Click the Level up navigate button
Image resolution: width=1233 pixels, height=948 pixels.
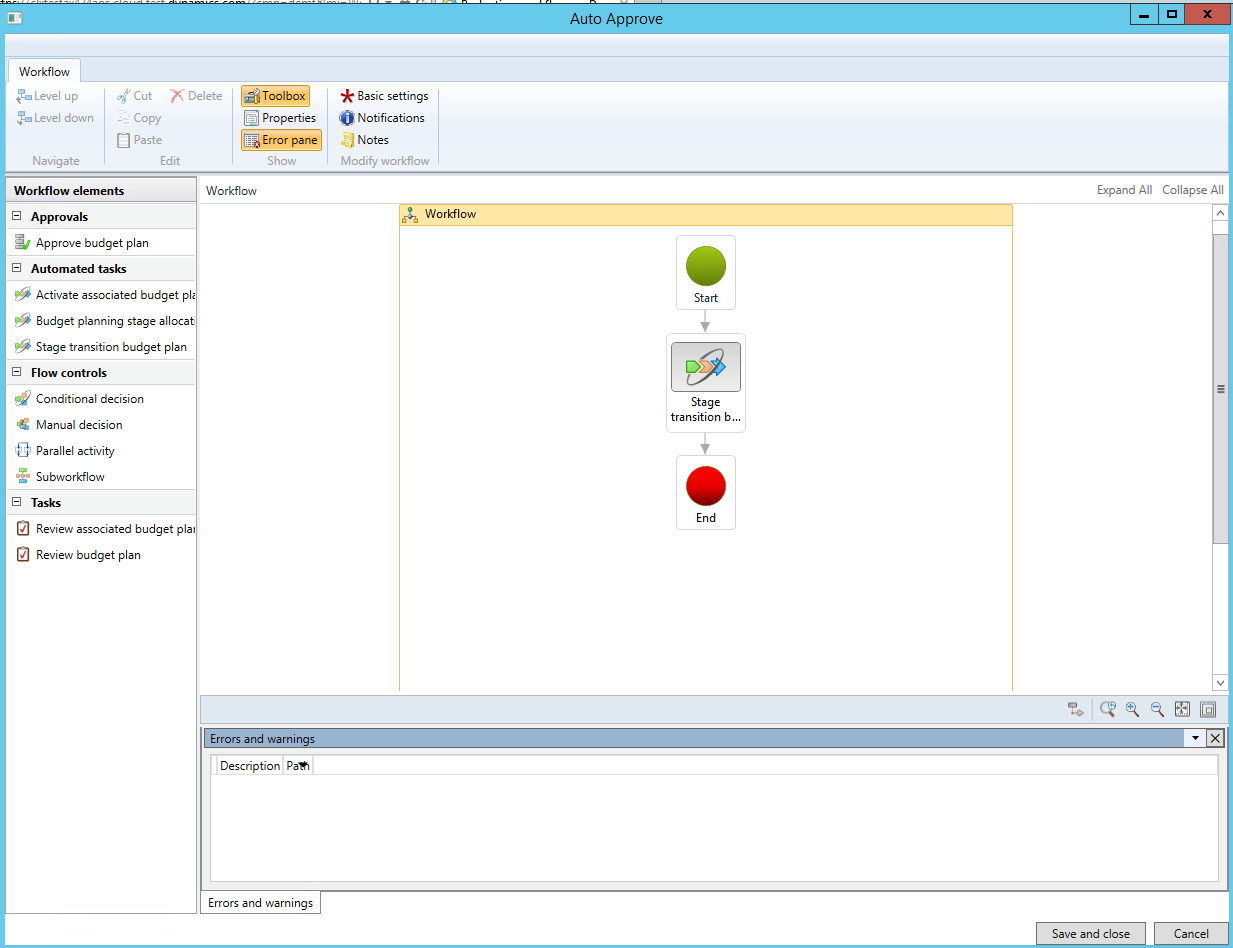tap(47, 96)
